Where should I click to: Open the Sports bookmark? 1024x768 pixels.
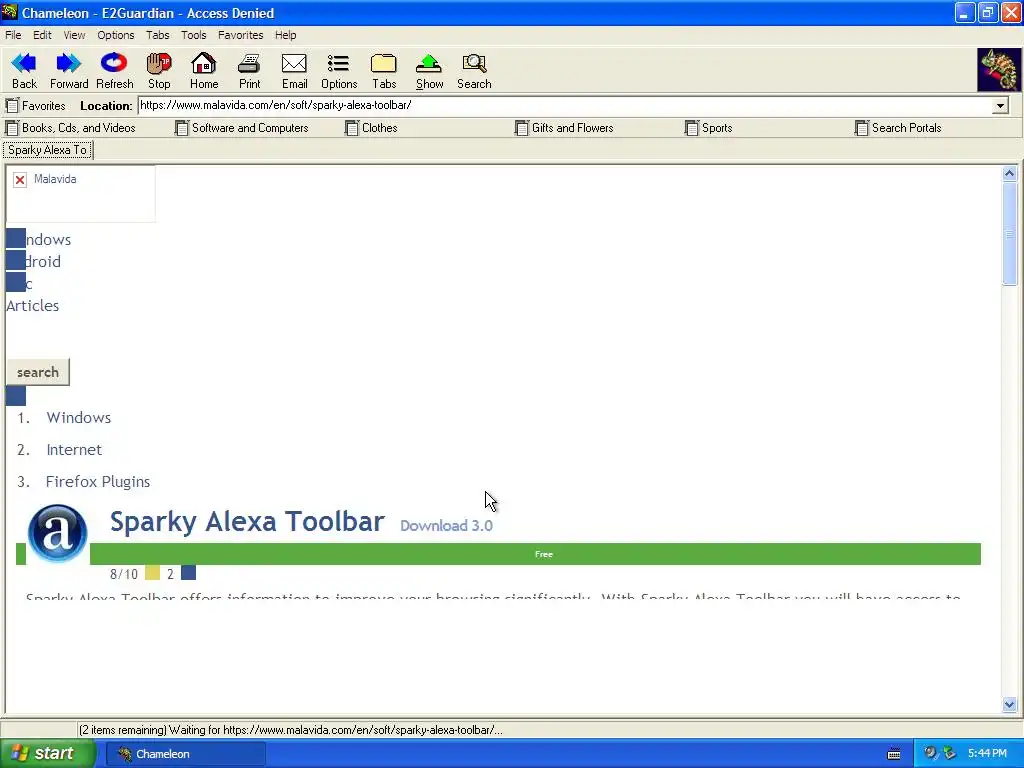709,128
